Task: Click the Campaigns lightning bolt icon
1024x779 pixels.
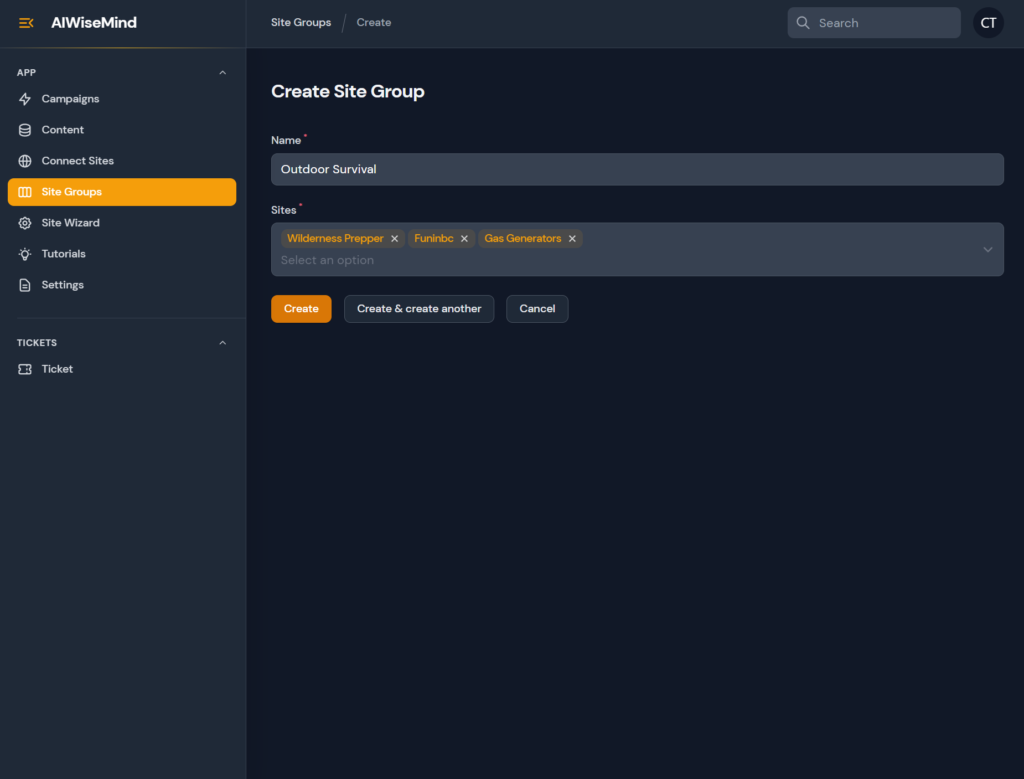Action: [25, 99]
